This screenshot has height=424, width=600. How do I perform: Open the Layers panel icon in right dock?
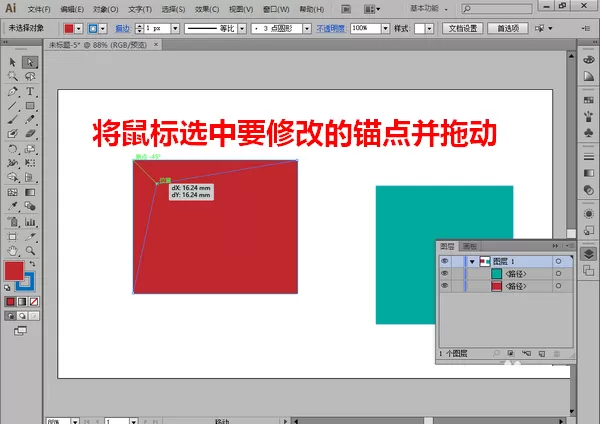589,254
